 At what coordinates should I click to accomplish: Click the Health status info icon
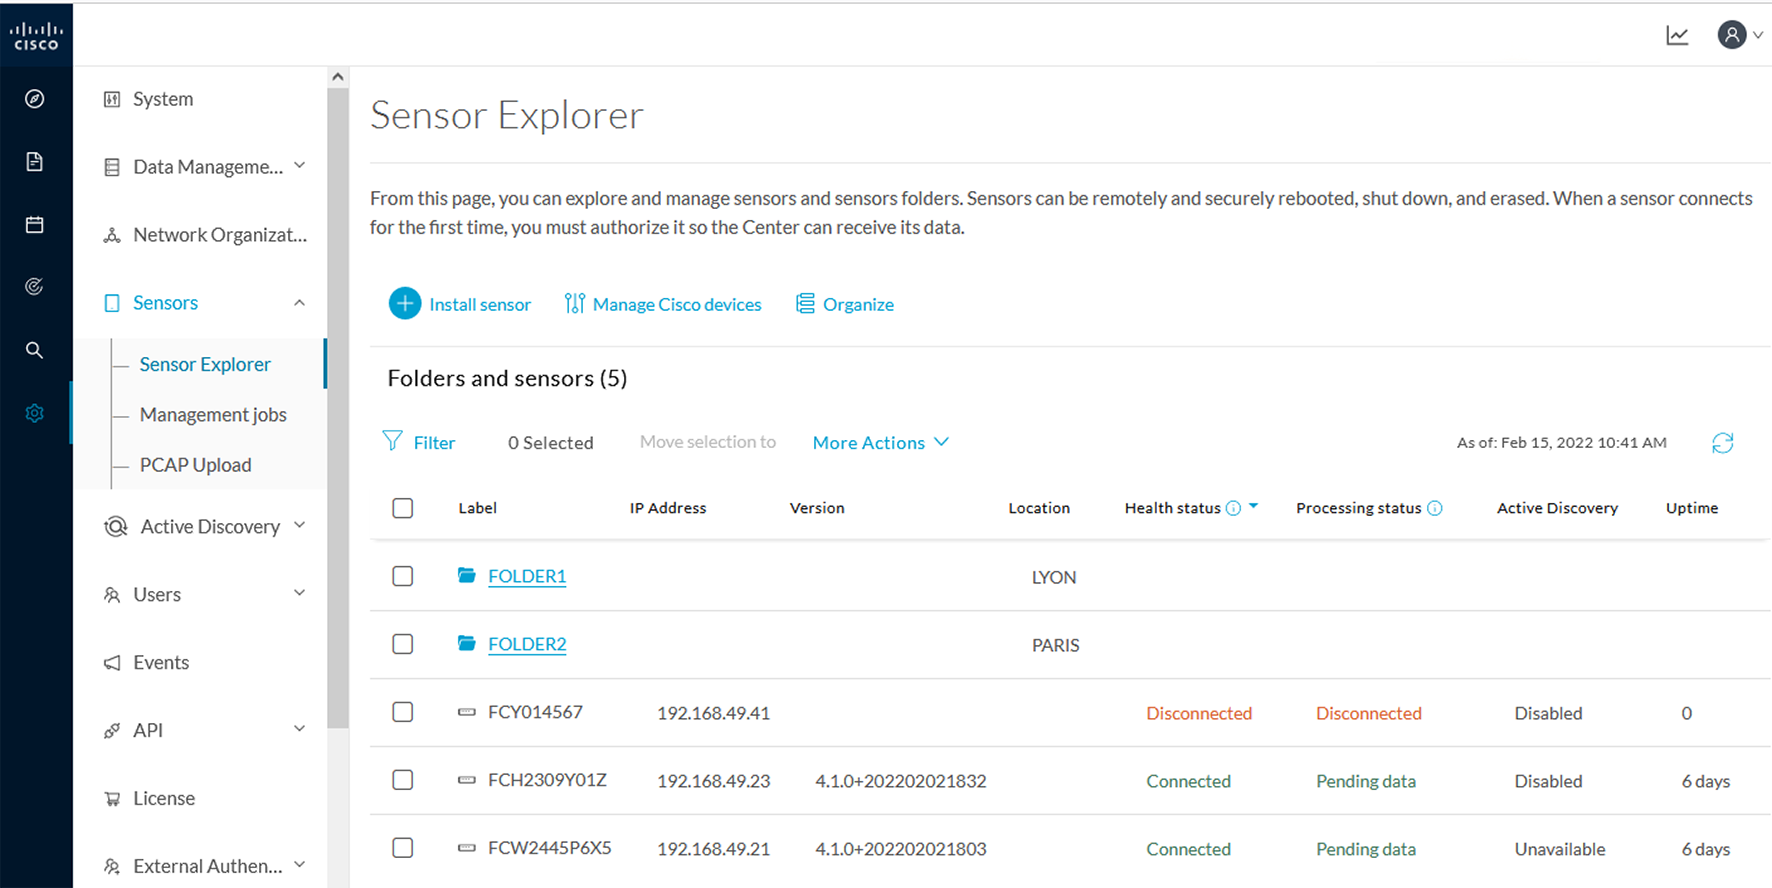click(x=1234, y=508)
